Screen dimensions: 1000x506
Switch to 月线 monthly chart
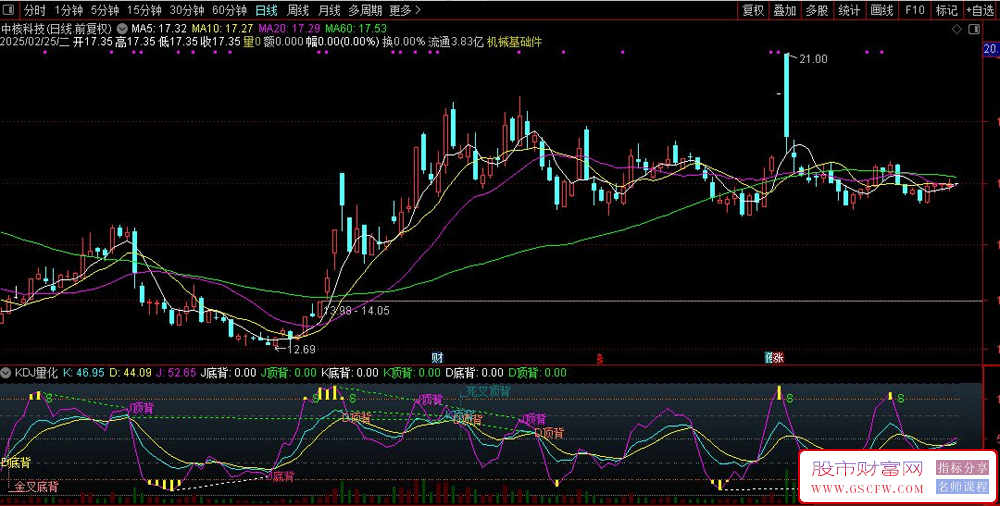(329, 10)
